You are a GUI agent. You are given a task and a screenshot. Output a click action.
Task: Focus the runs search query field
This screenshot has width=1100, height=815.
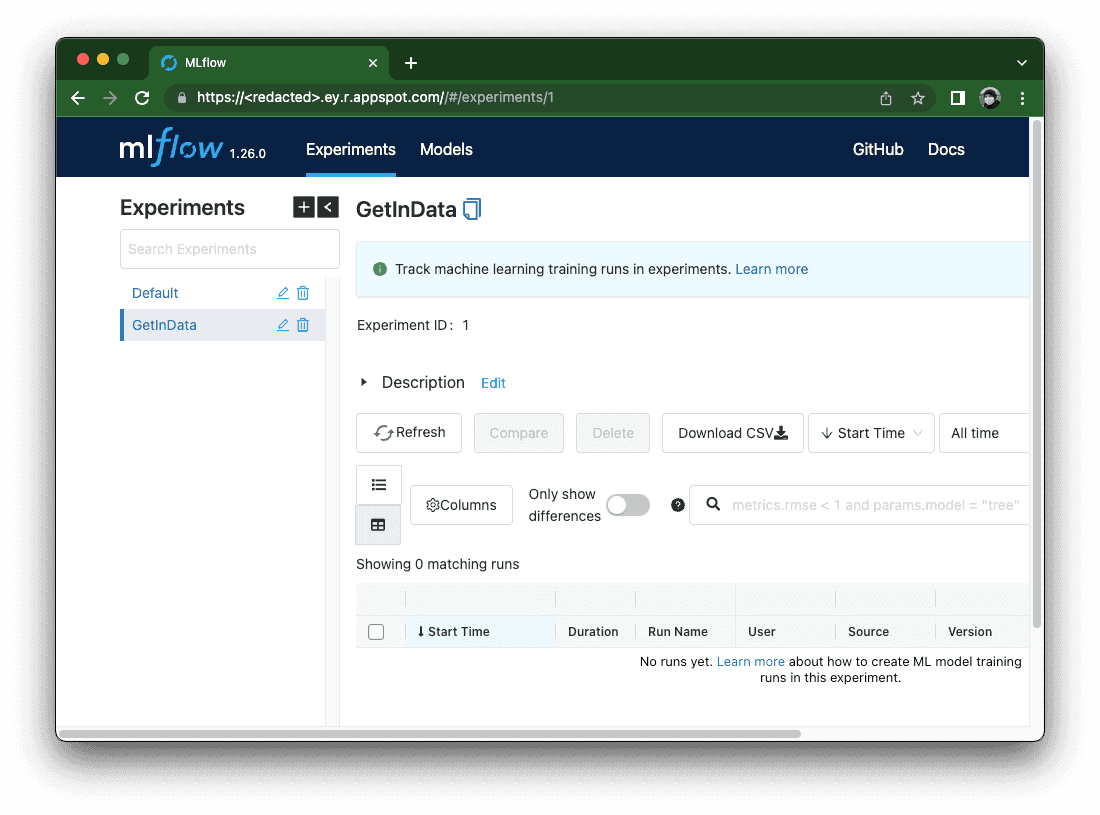pyautogui.click(x=859, y=505)
